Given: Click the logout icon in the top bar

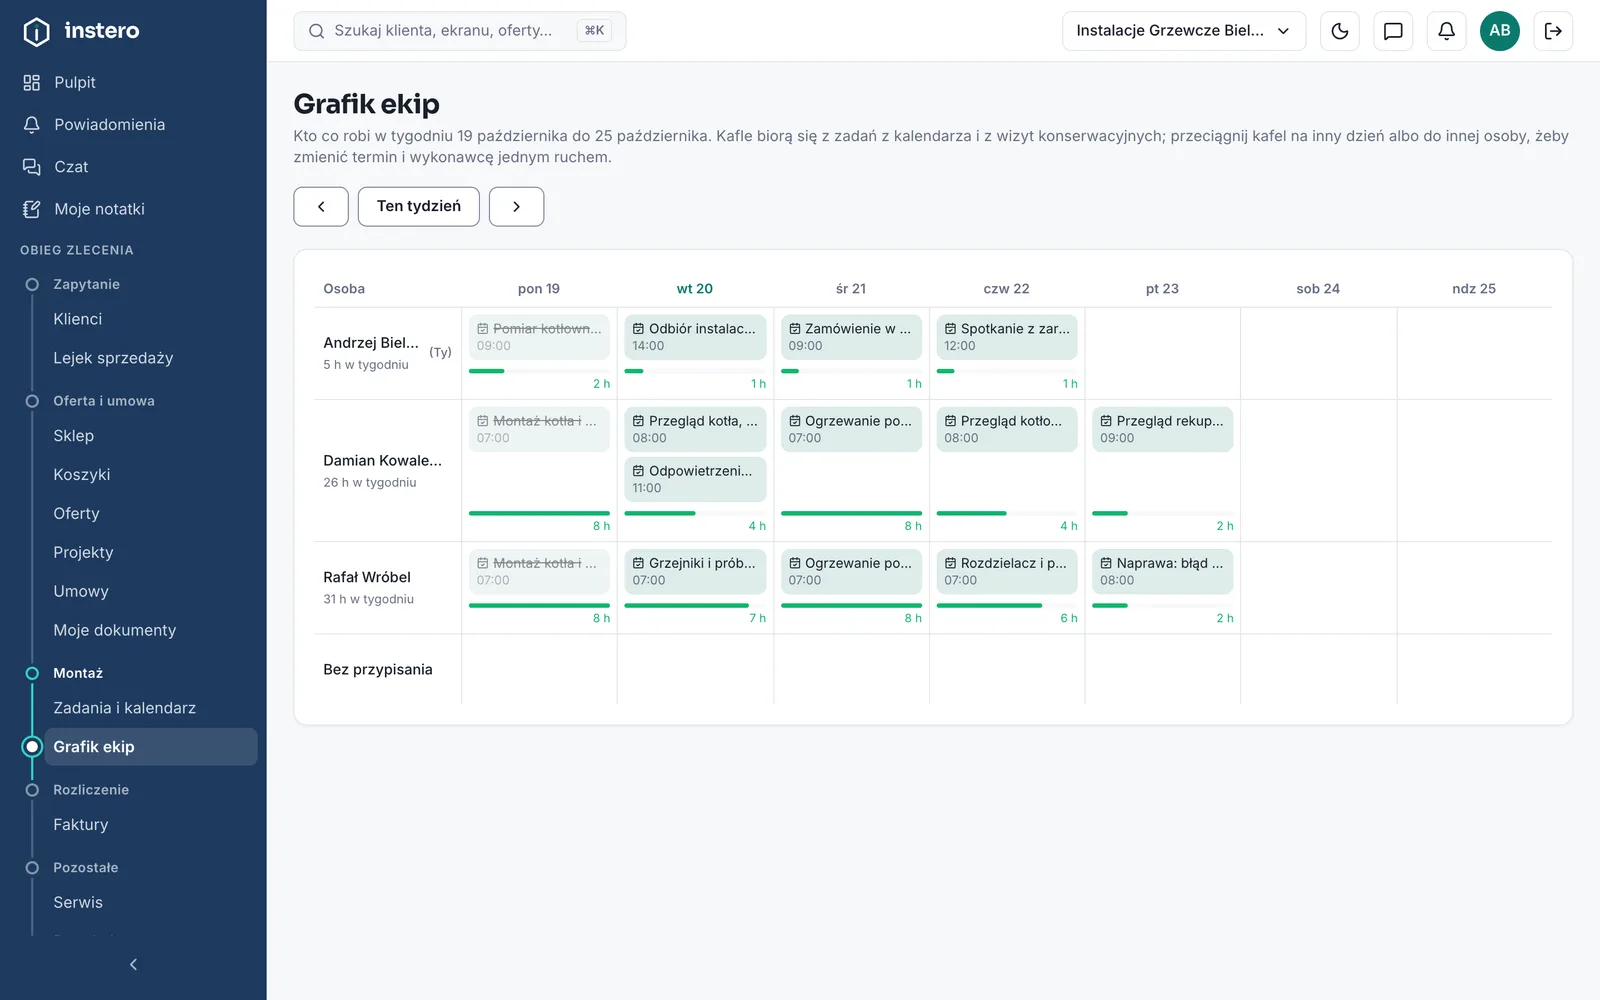Looking at the screenshot, I should (1553, 31).
